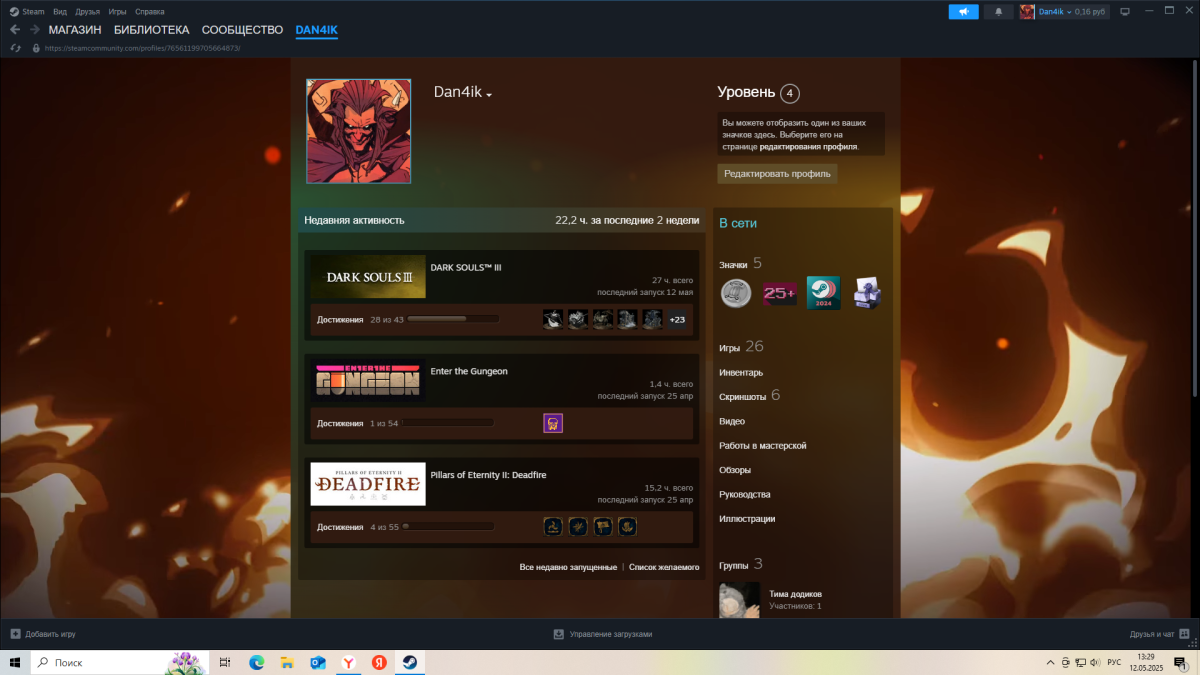Open File Explorer from the taskbar

click(x=287, y=662)
